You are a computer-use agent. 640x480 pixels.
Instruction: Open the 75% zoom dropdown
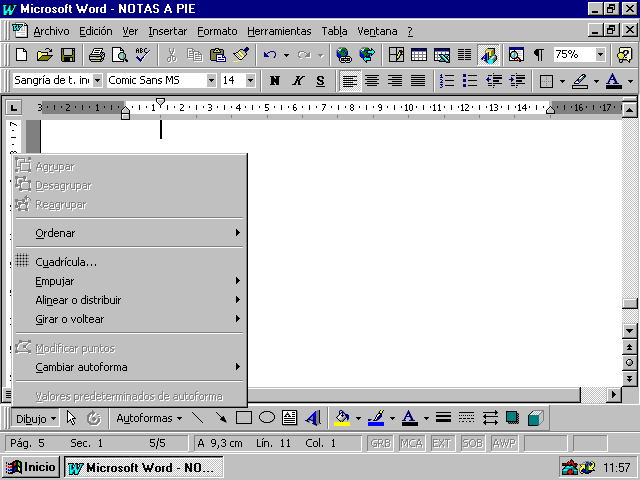point(600,55)
